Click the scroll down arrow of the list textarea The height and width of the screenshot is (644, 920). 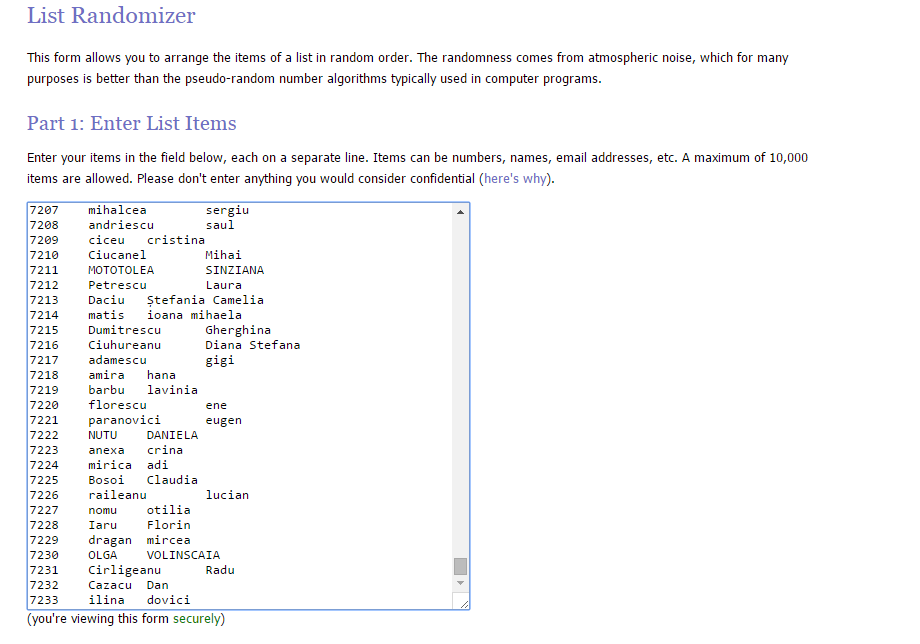461,583
